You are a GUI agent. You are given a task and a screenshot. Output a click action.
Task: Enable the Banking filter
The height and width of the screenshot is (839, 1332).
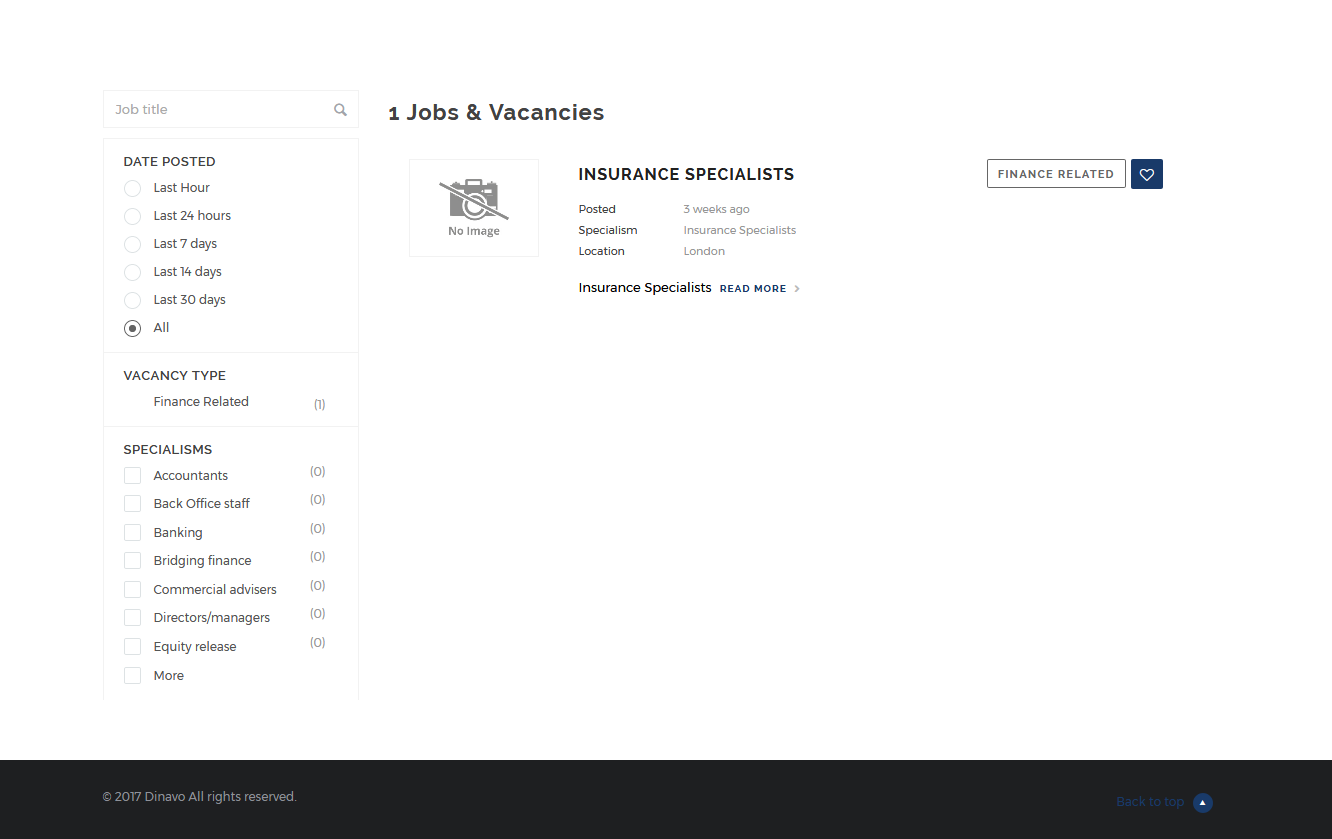point(132,532)
